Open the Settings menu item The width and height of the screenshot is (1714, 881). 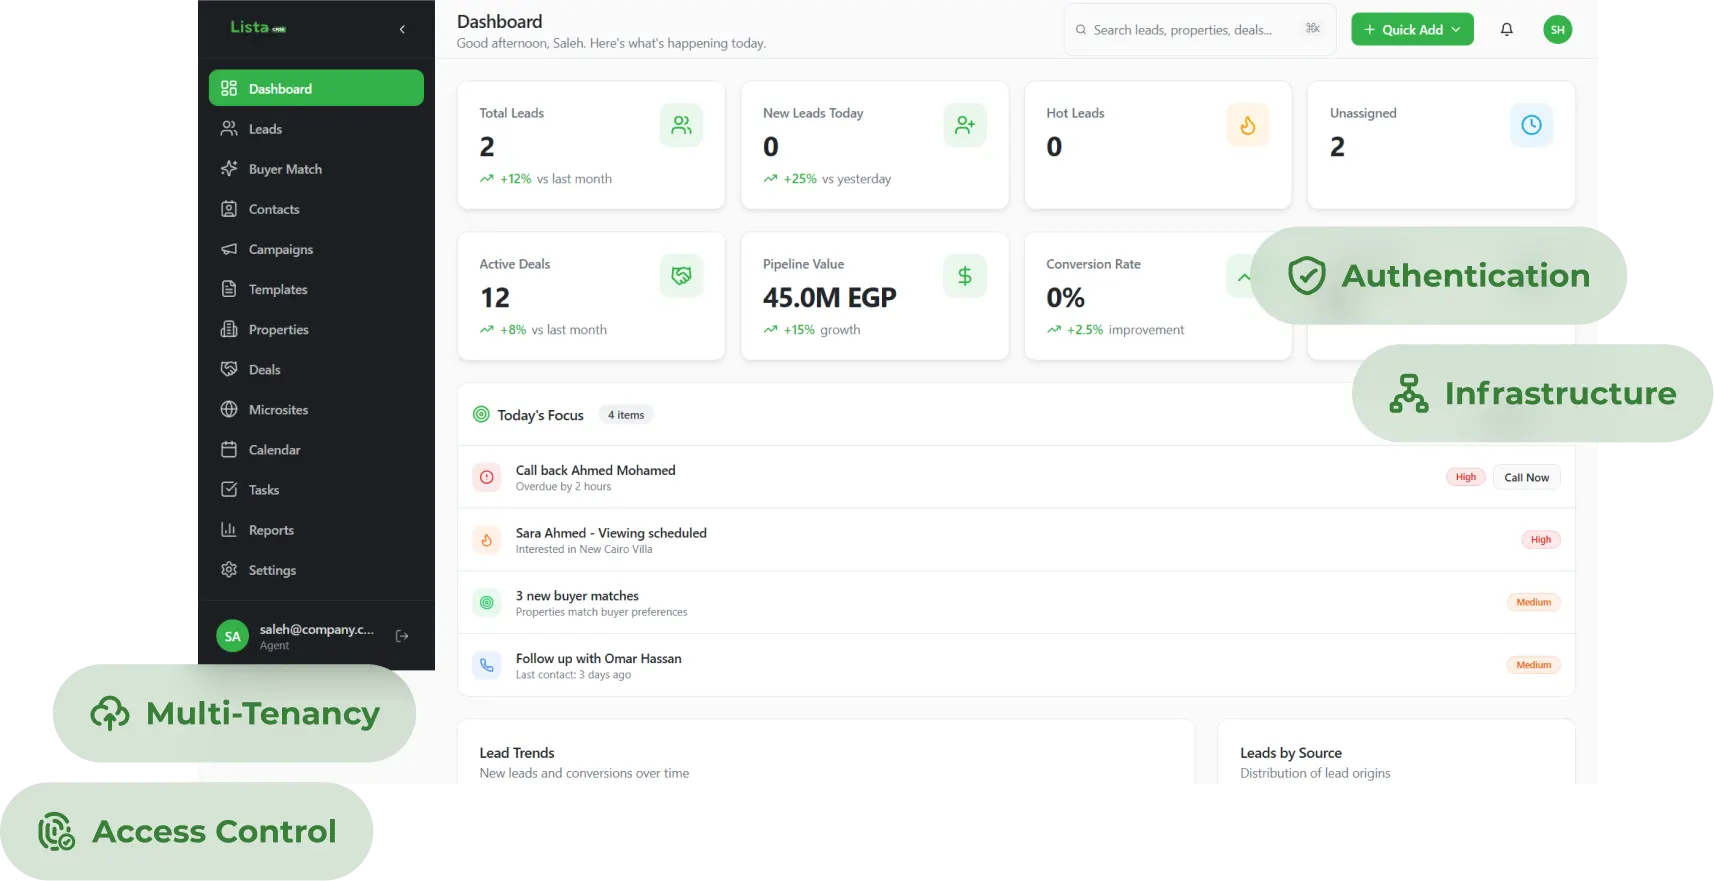pos(272,570)
